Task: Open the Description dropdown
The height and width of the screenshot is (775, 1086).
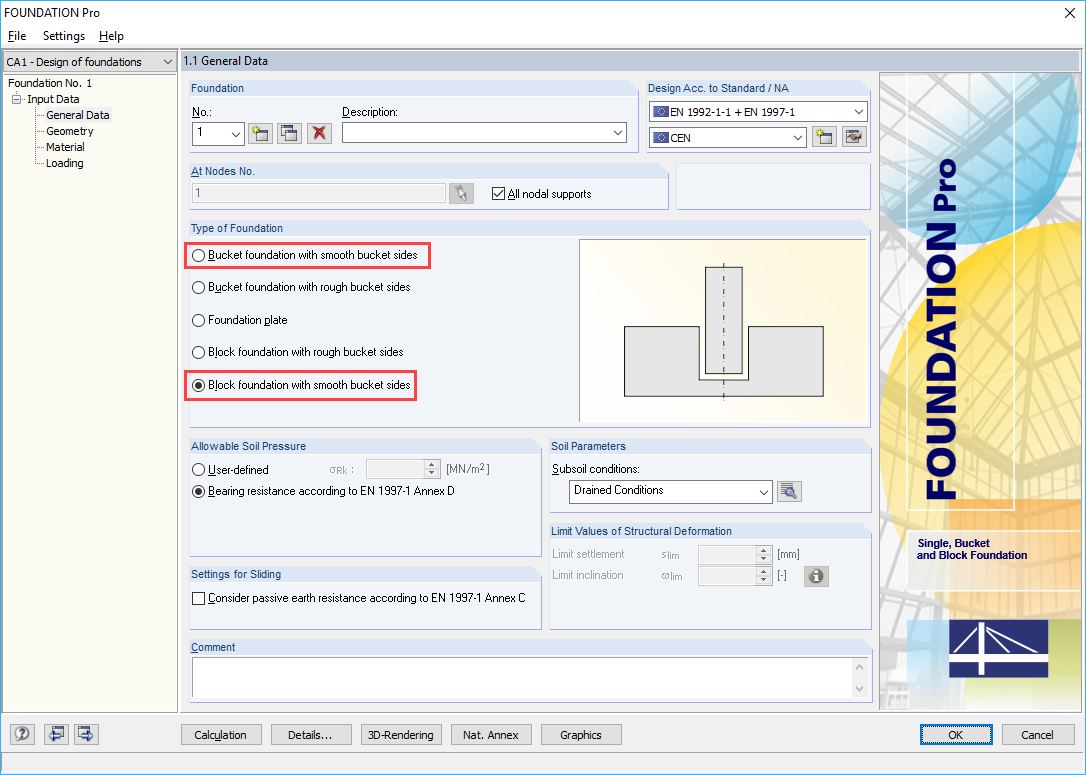Action: (x=618, y=132)
